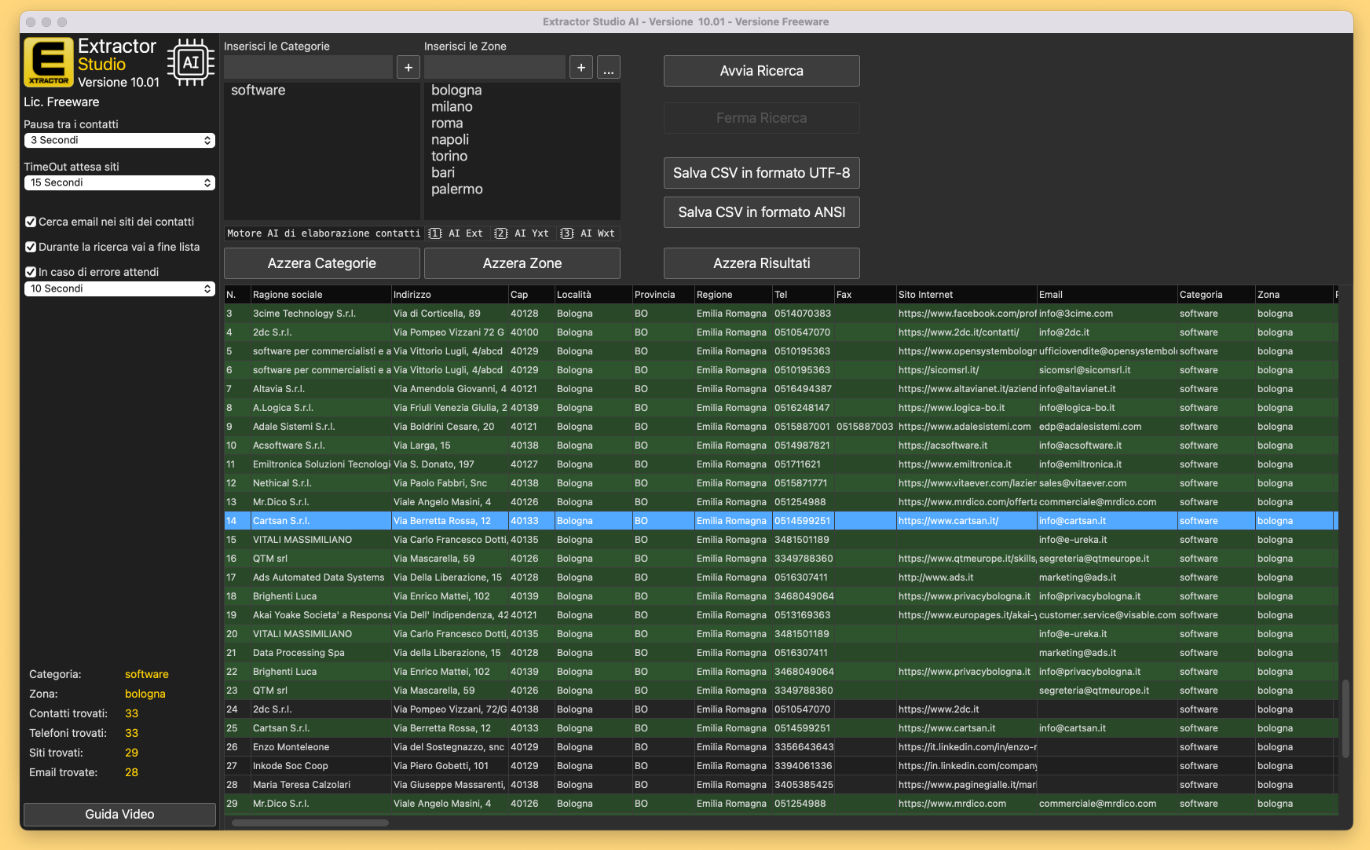Click the plus icon to add a category
Screen dimensions: 1370x850
tap(408, 68)
